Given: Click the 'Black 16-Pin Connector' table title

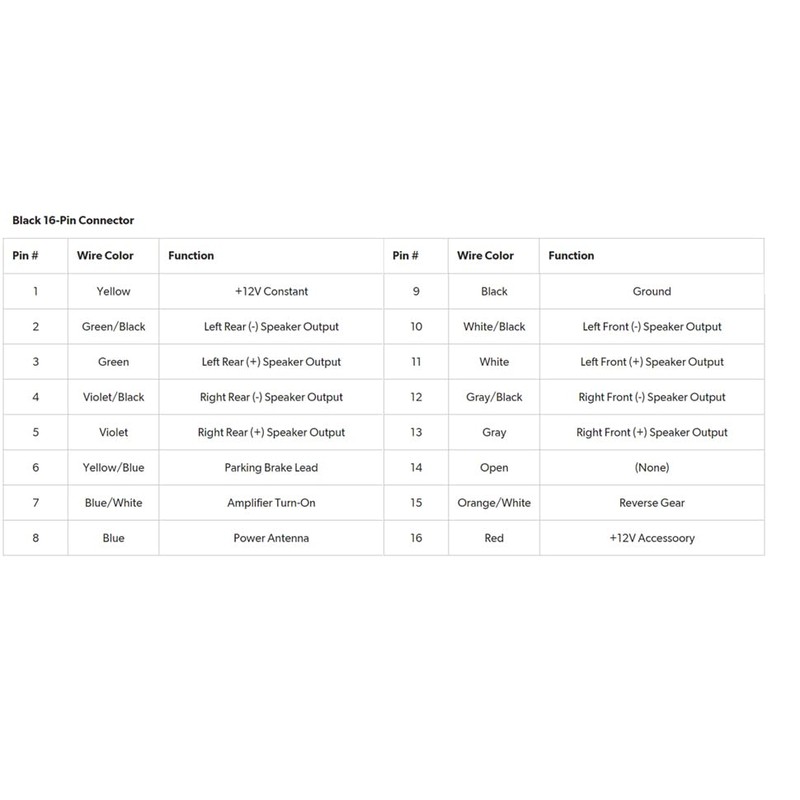Looking at the screenshot, I should [x=73, y=219].
